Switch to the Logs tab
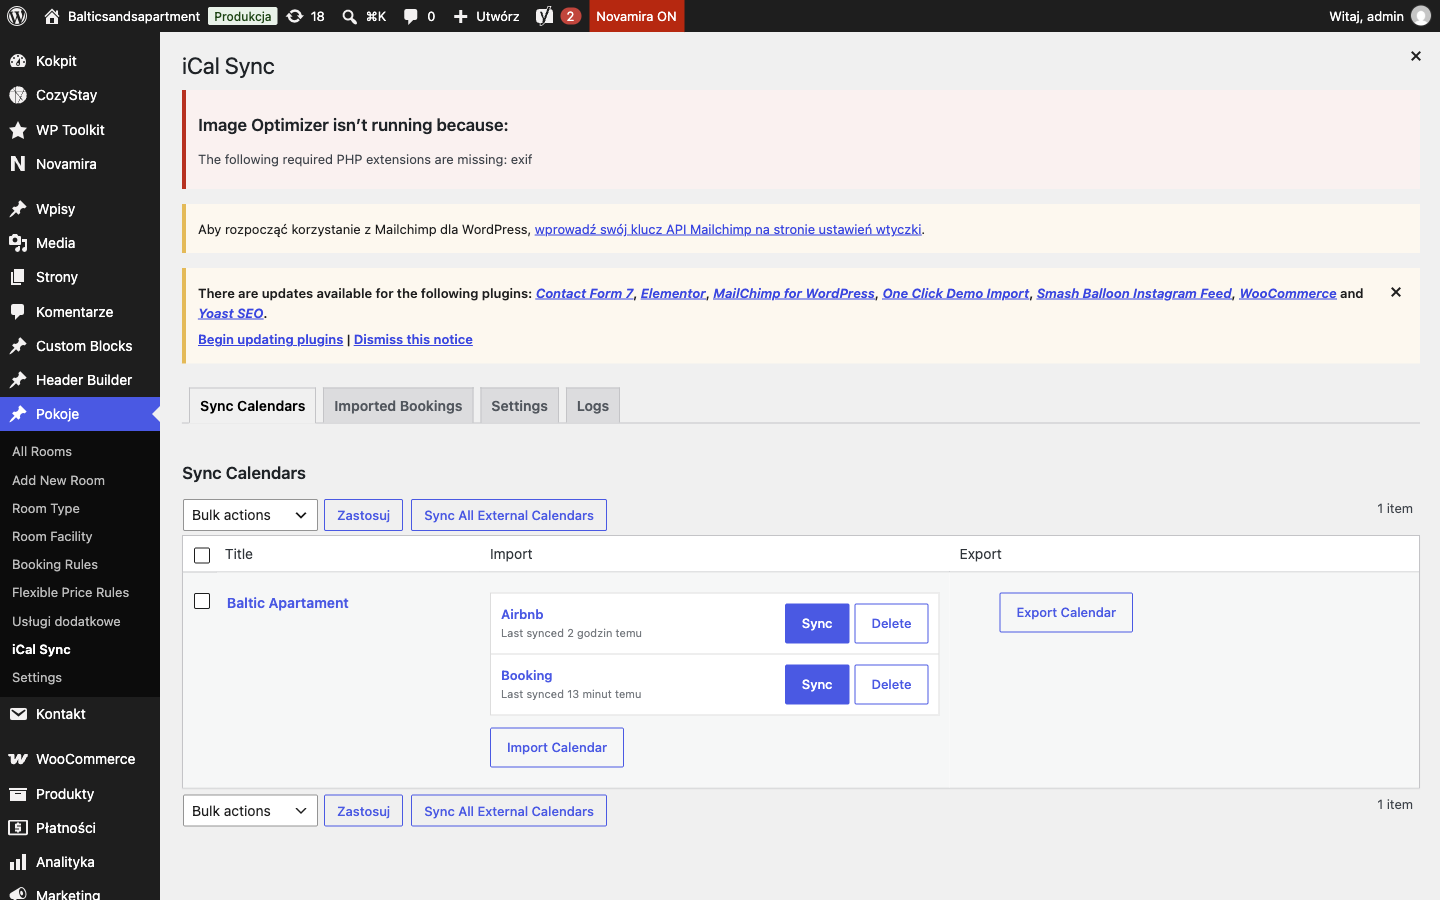This screenshot has width=1440, height=900. [x=593, y=405]
